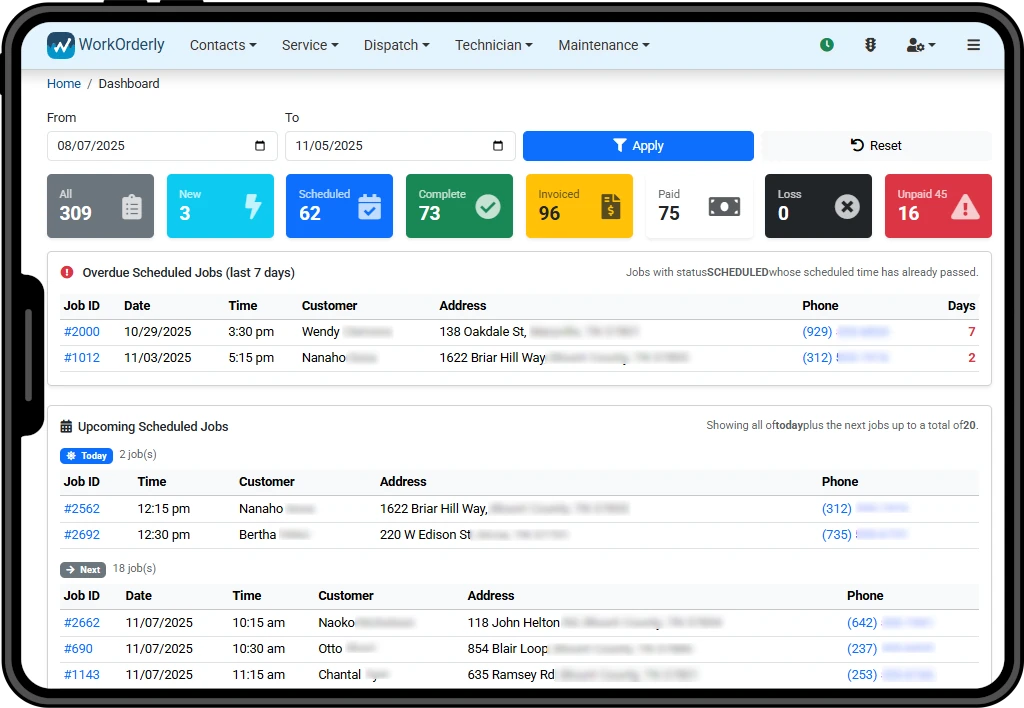Viewport: 1024px width, 708px height.
Task: Select the Invoiced card with invoice icon
Action: coord(579,206)
